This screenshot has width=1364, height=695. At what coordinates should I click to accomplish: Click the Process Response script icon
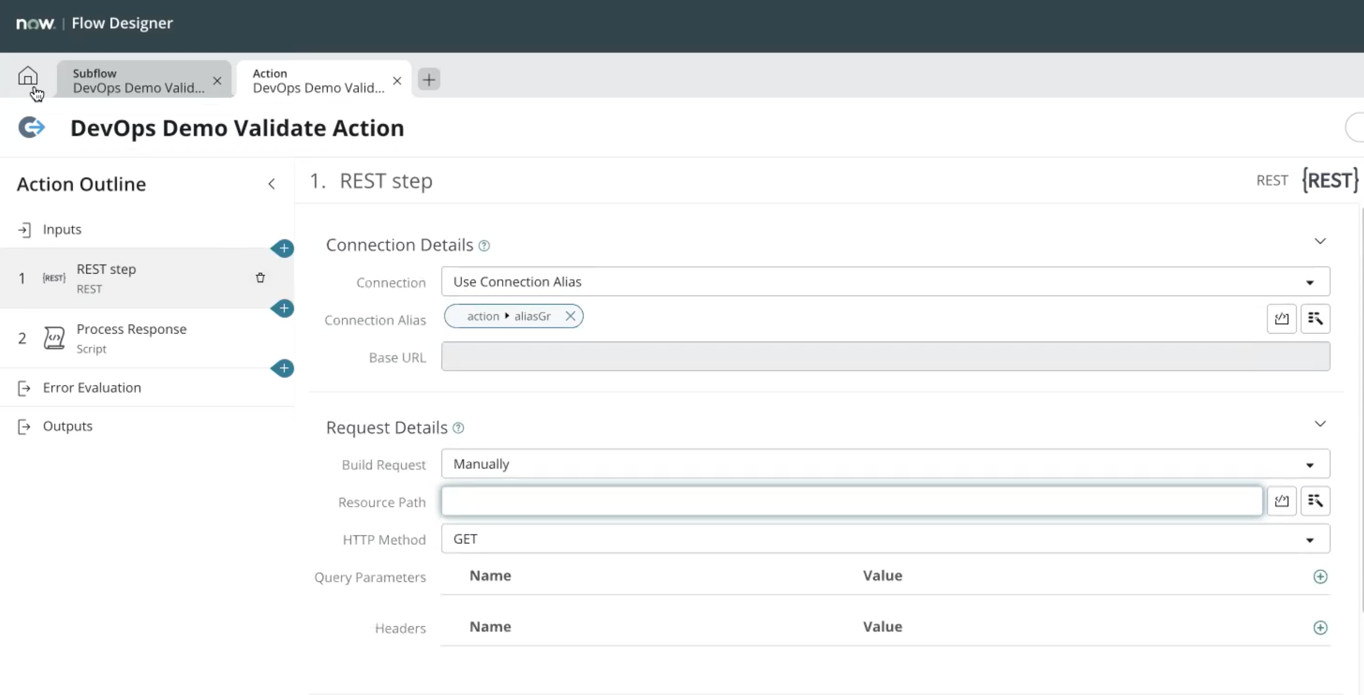(54, 338)
